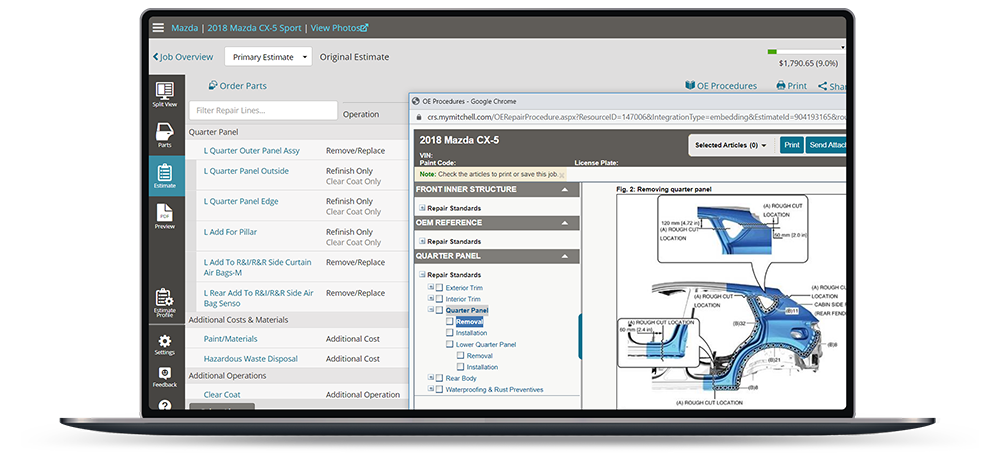Click the Send Attachment button

click(x=826, y=145)
